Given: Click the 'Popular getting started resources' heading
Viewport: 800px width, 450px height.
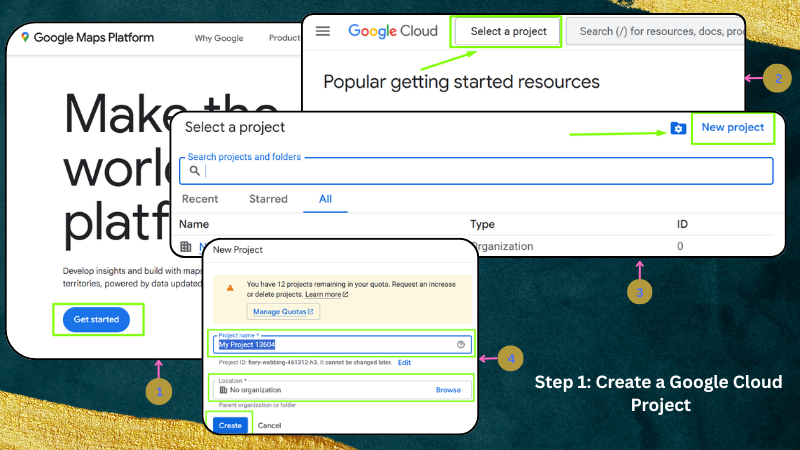Looking at the screenshot, I should 461,82.
